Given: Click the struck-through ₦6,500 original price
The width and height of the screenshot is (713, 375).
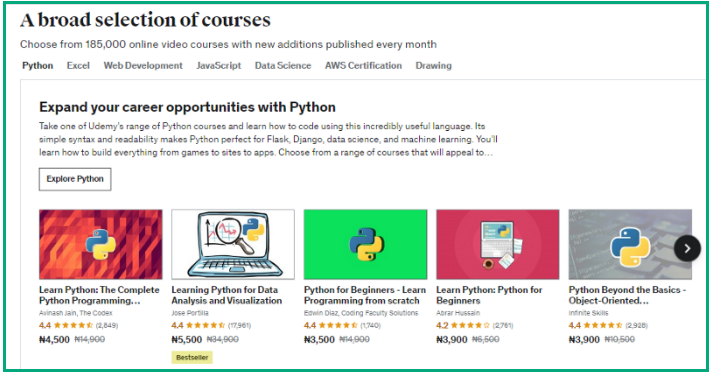Looking at the screenshot, I should [x=485, y=340].
